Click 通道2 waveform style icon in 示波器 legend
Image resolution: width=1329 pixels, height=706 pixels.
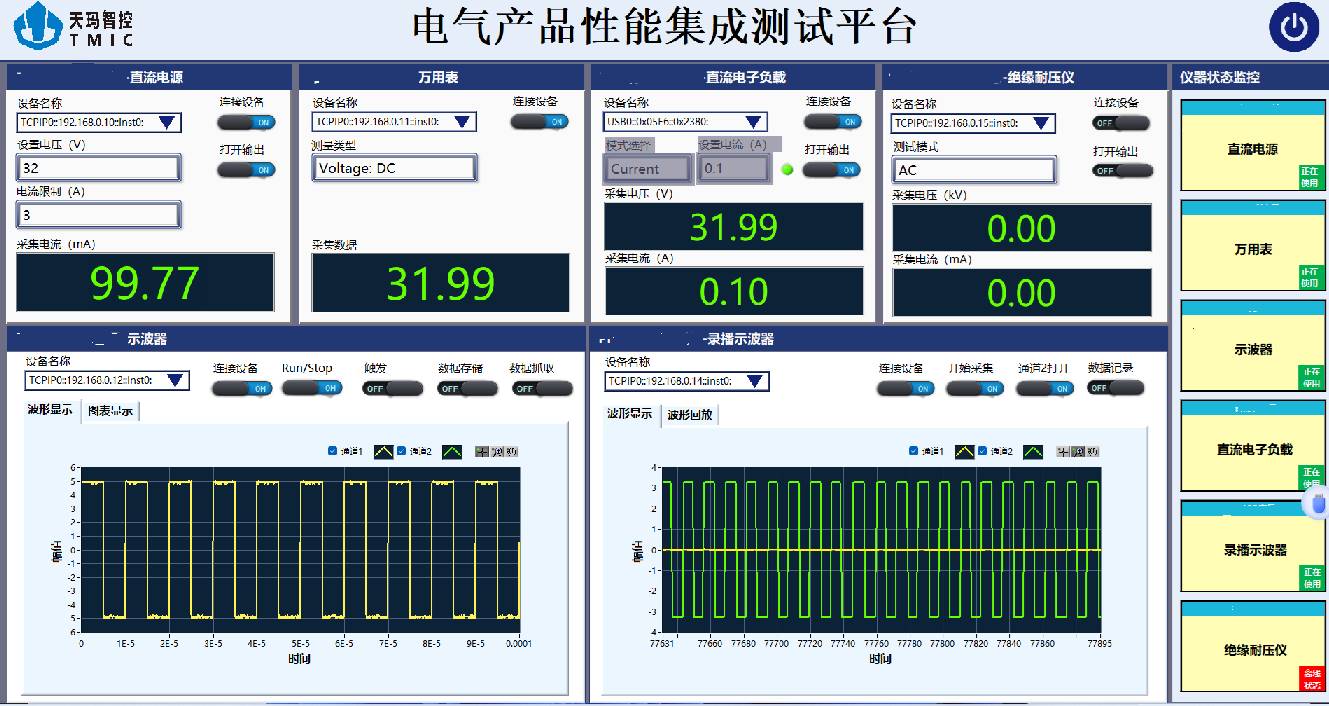[453, 452]
